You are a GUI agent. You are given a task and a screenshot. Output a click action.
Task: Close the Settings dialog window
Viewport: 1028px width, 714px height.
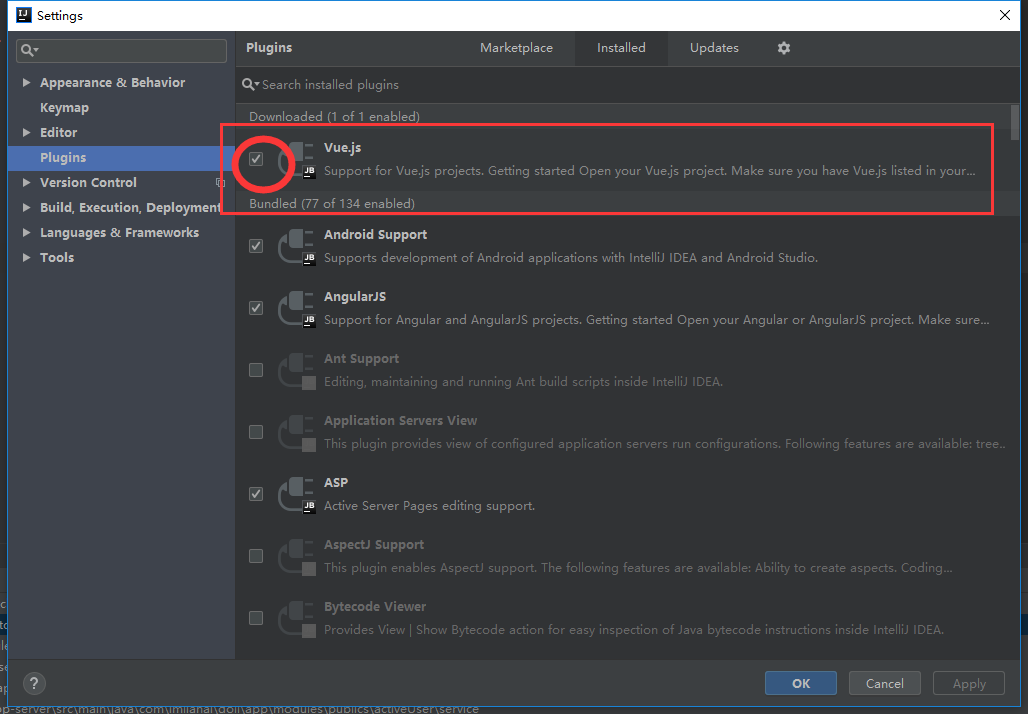[x=1004, y=15]
